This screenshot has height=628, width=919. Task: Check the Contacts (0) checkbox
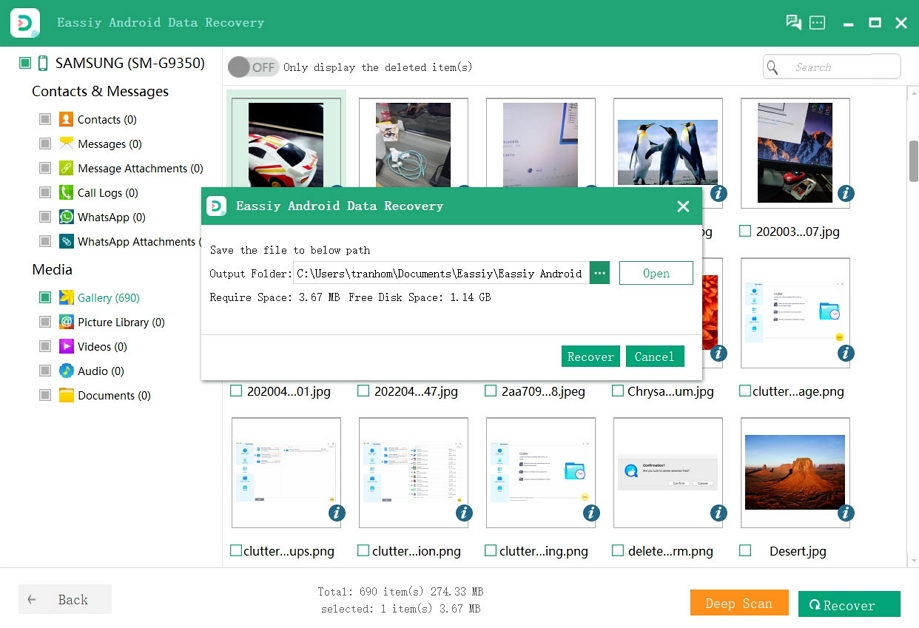[45, 119]
